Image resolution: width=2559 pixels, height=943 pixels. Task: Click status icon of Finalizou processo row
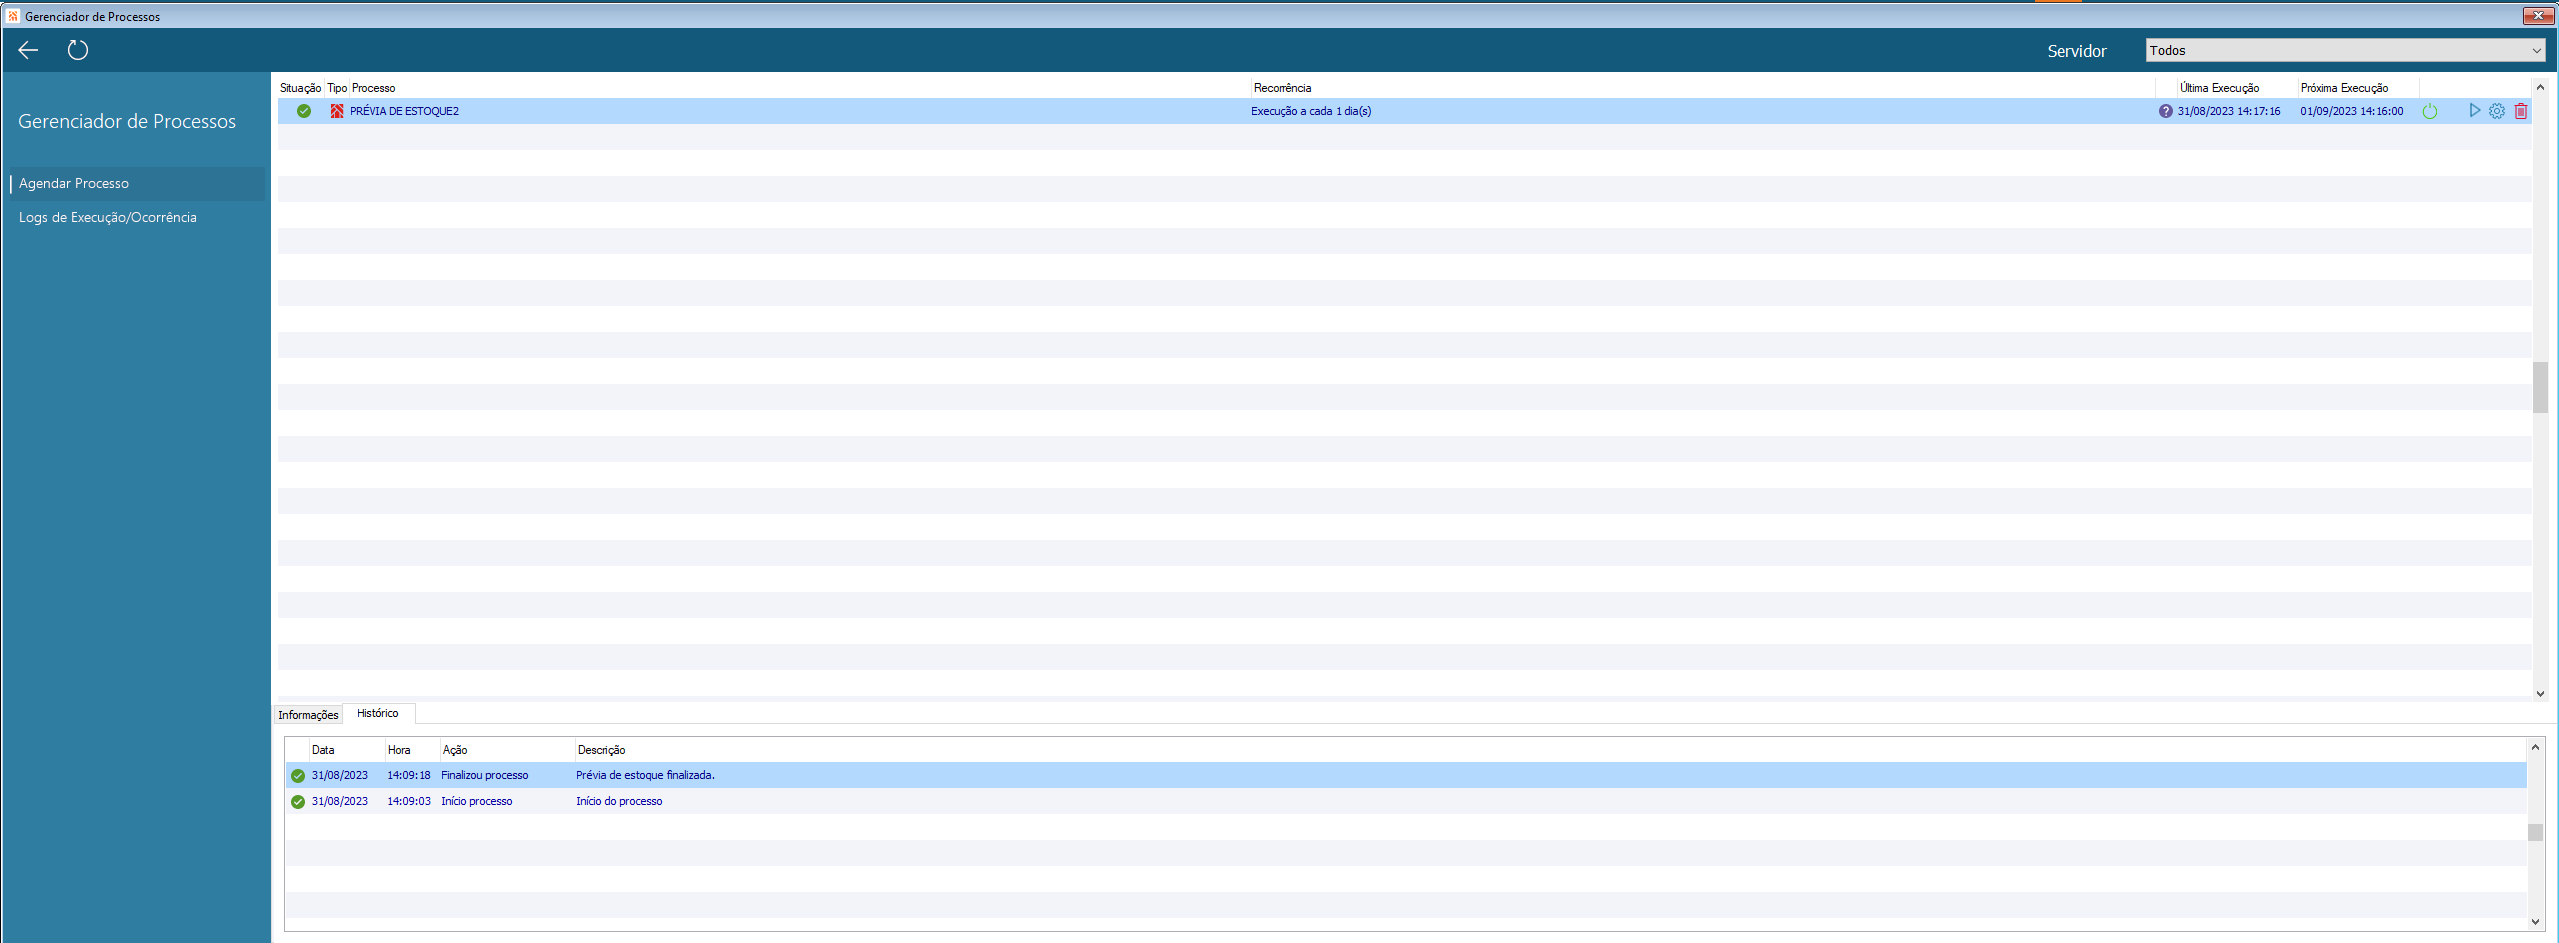click(298, 775)
